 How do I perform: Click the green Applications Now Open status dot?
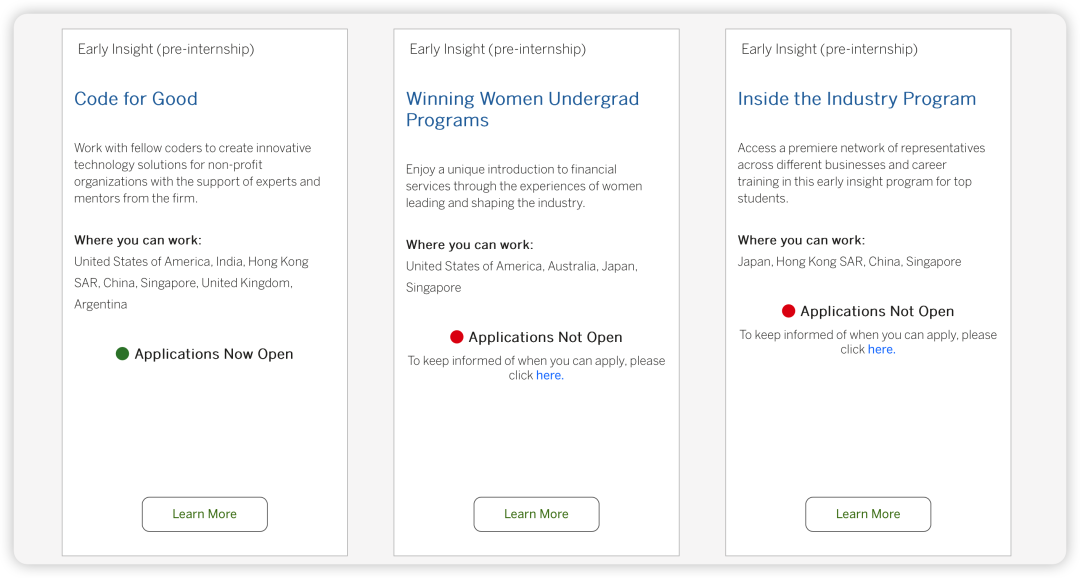point(122,353)
